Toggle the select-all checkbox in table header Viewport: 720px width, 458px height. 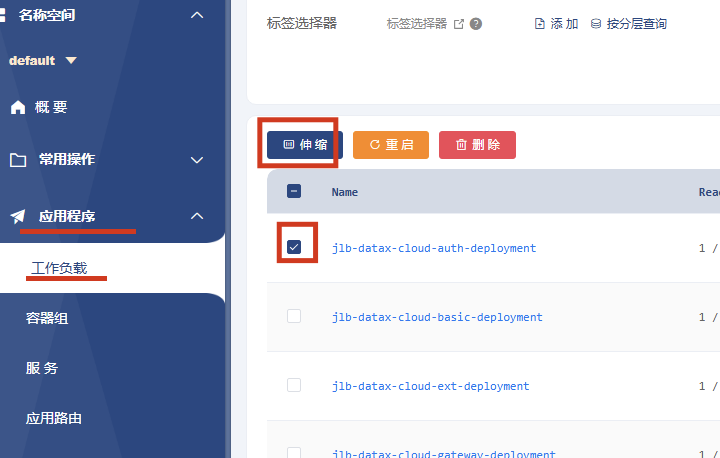294,191
